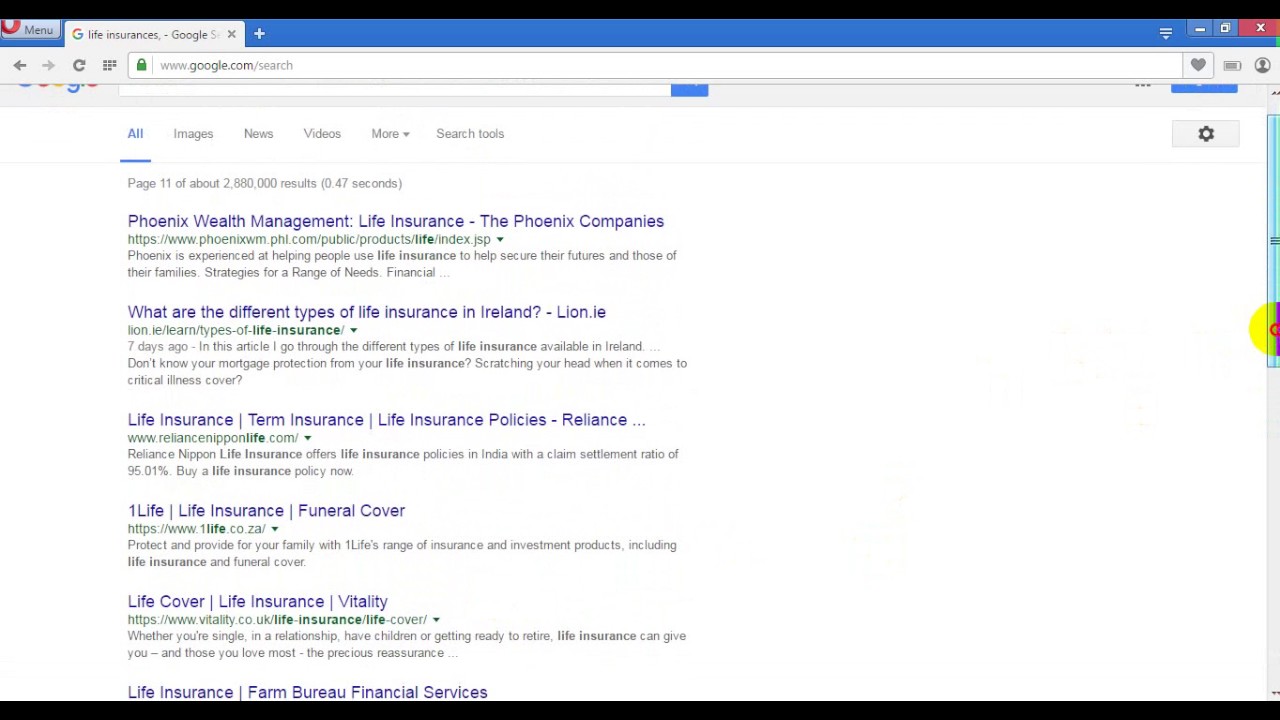
Task: Open Google apps grid icon
Action: [x=1143, y=86]
